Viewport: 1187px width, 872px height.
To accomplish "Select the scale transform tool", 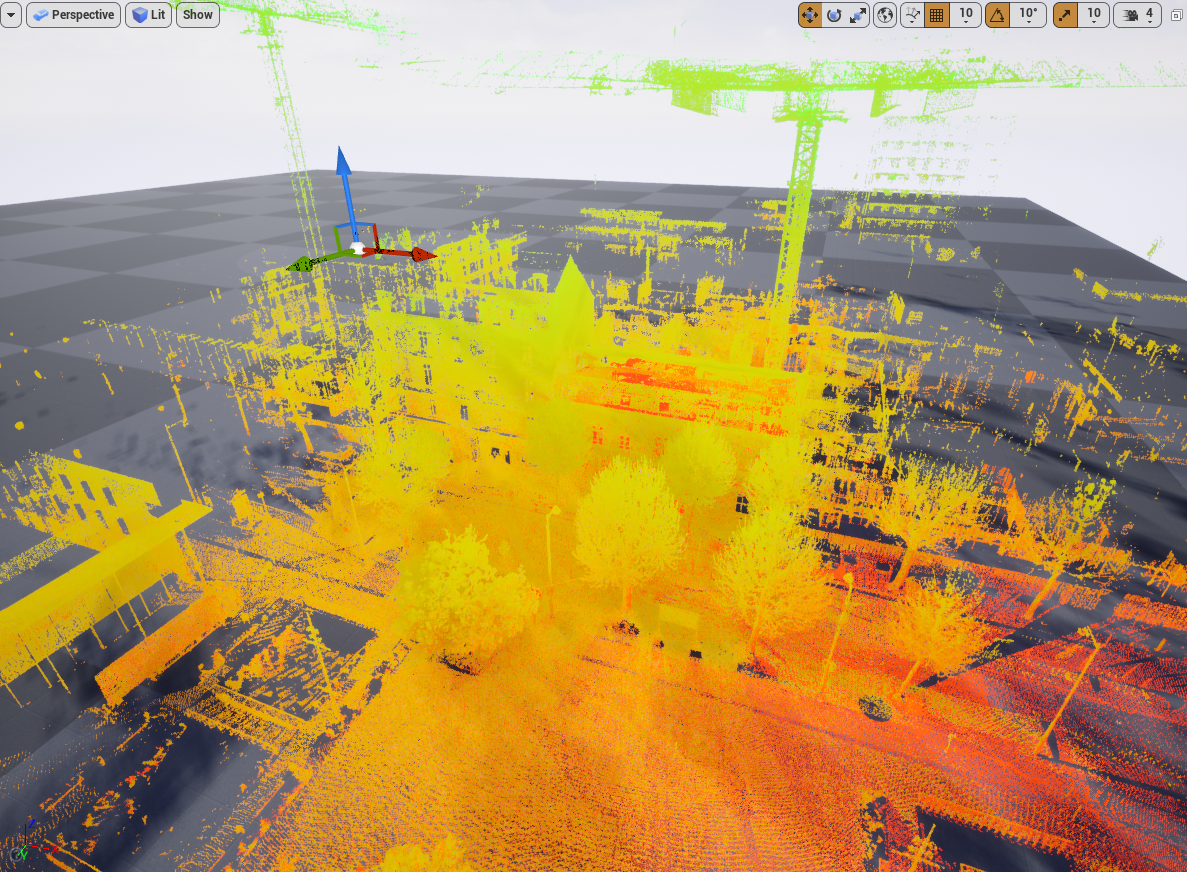I will [x=858, y=14].
